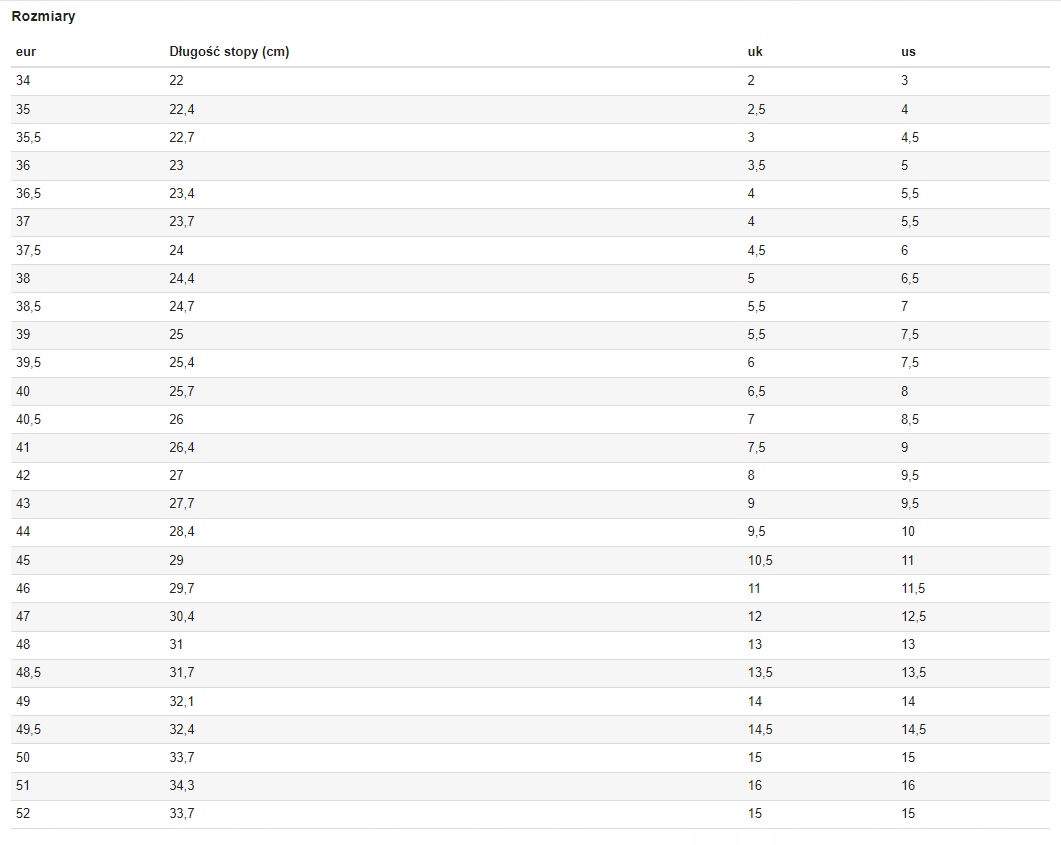The width and height of the screenshot is (1061, 845).
Task: Click the uk column header
Action: 755,52
